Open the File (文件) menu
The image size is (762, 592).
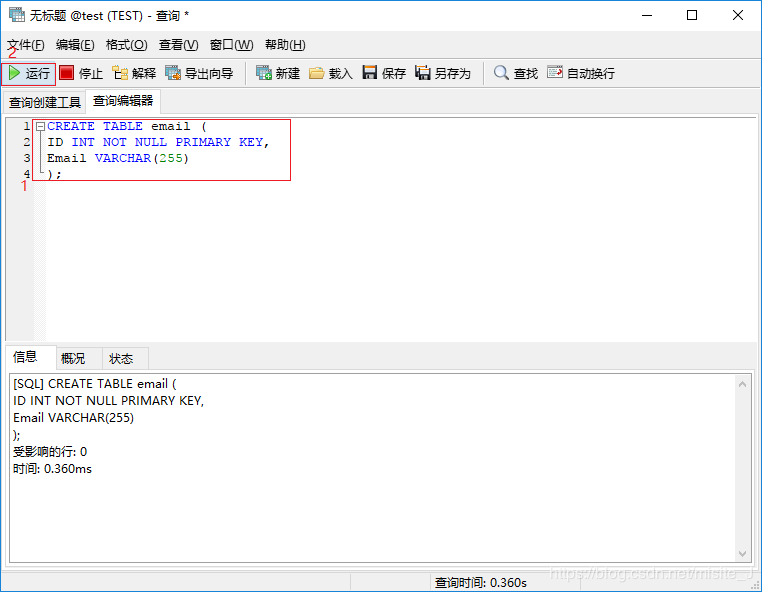pos(26,45)
